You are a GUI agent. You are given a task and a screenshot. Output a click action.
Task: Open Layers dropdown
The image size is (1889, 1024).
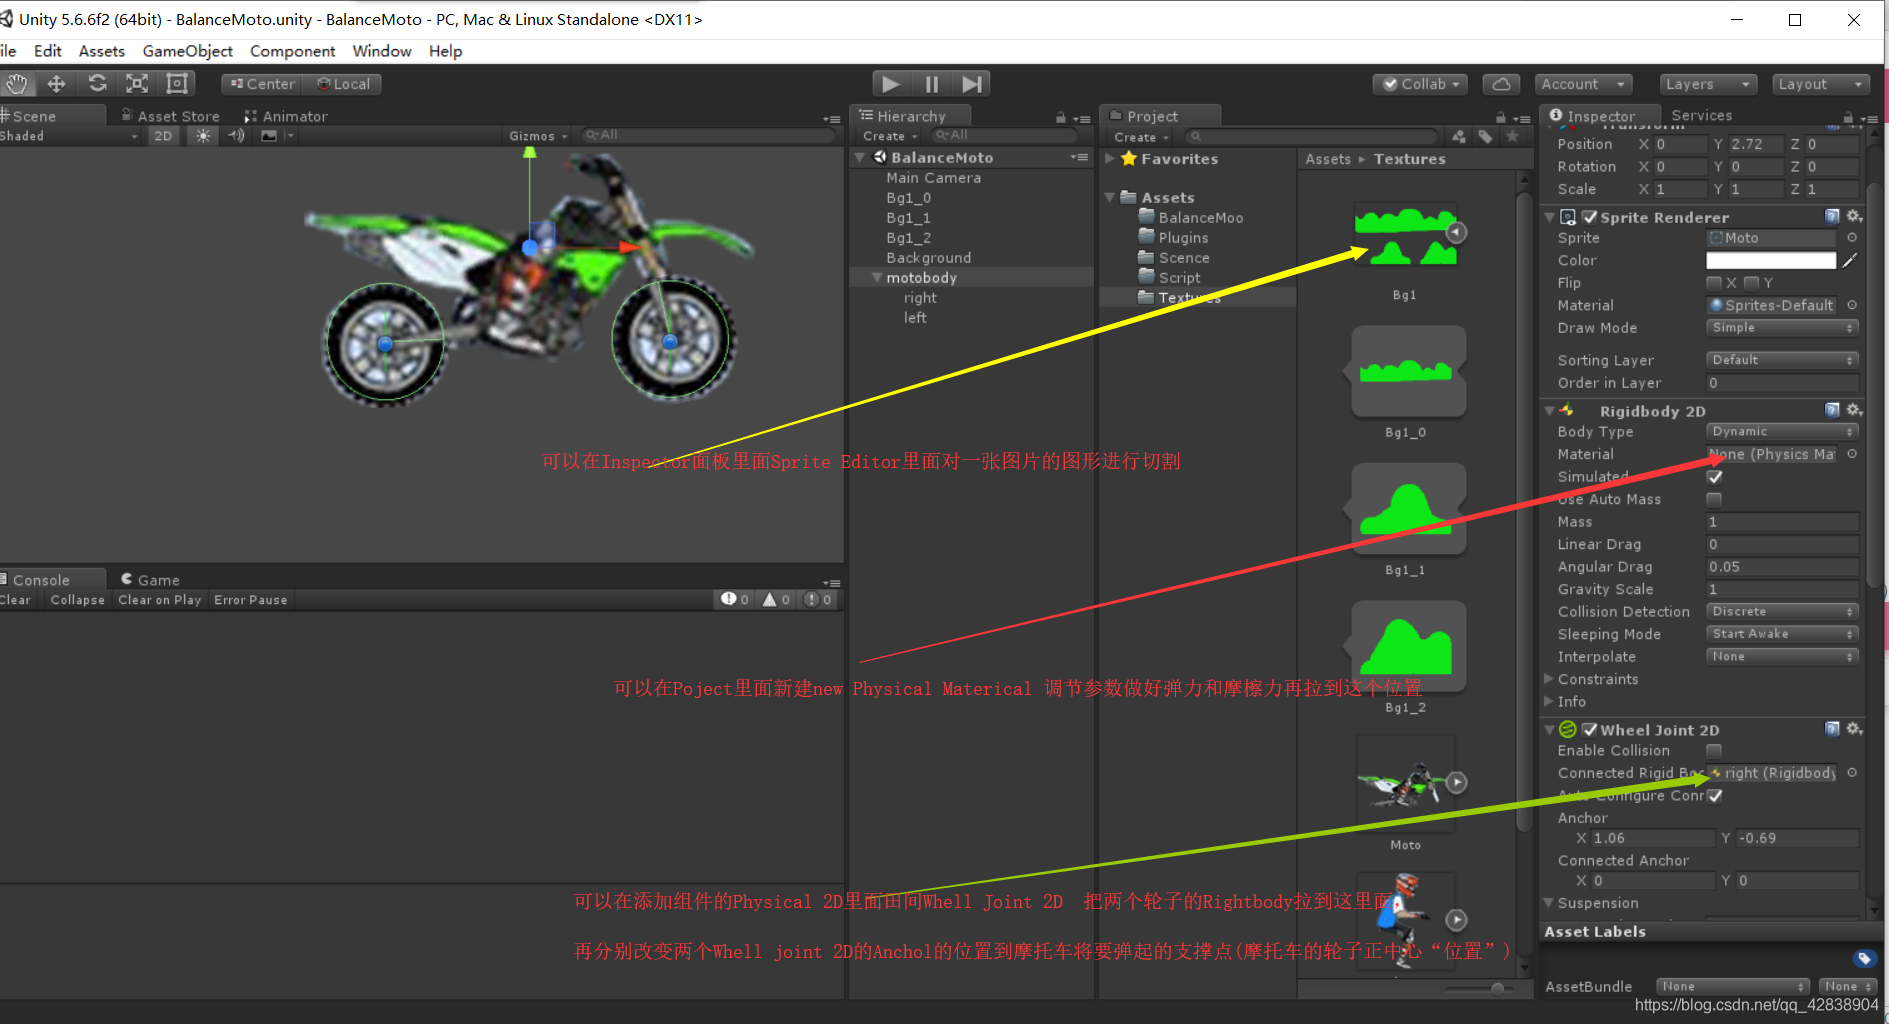pyautogui.click(x=1708, y=84)
